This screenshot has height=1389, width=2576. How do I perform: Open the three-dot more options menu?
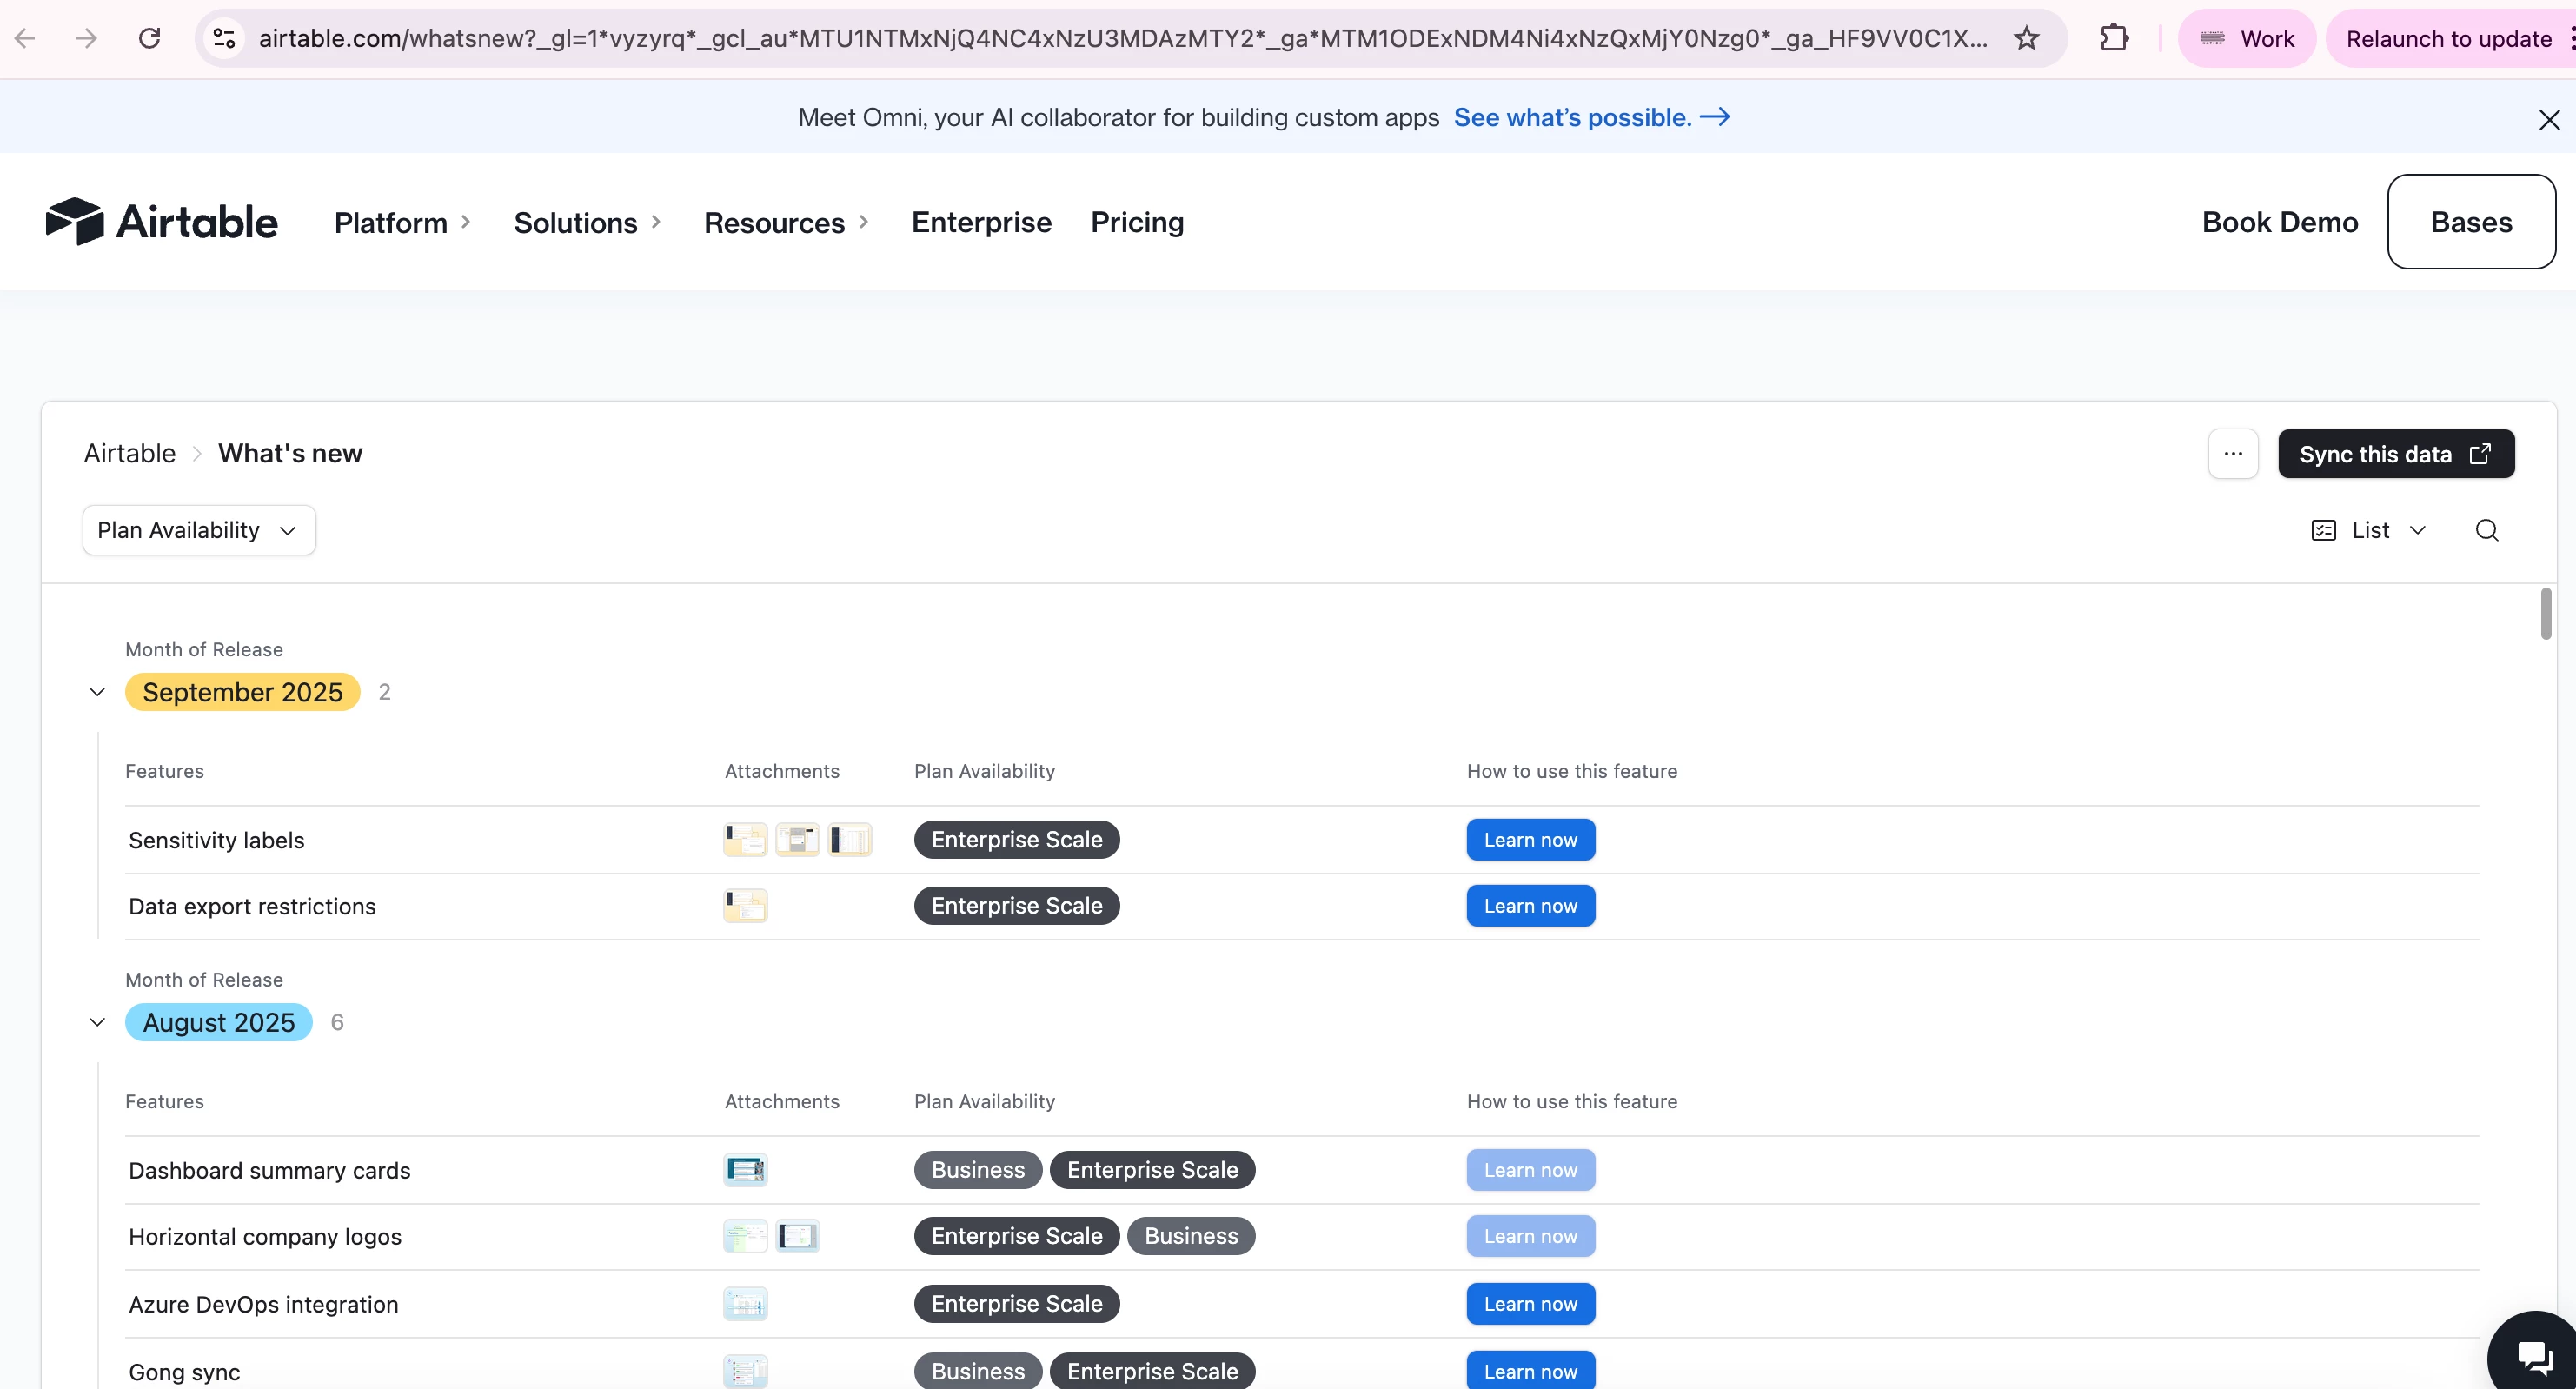[2232, 453]
